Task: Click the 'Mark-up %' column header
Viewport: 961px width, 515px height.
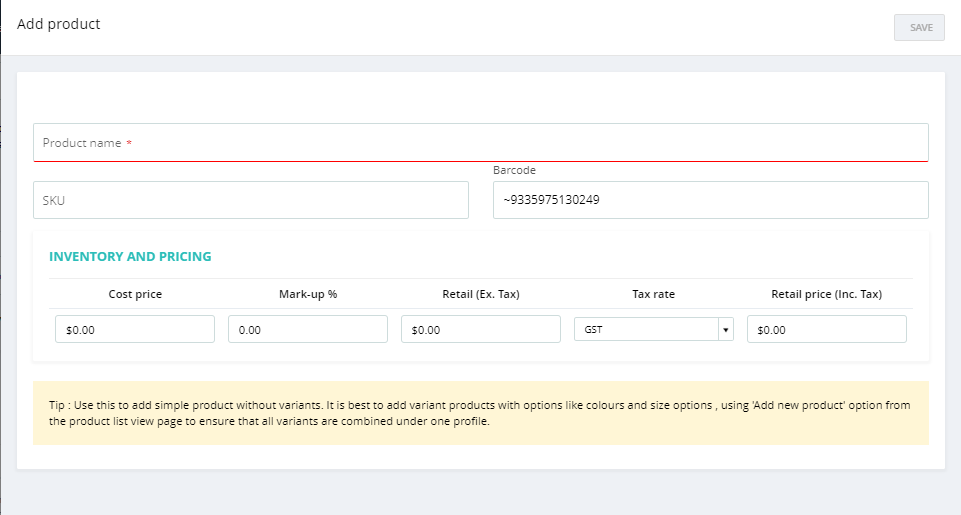Action: click(x=308, y=294)
